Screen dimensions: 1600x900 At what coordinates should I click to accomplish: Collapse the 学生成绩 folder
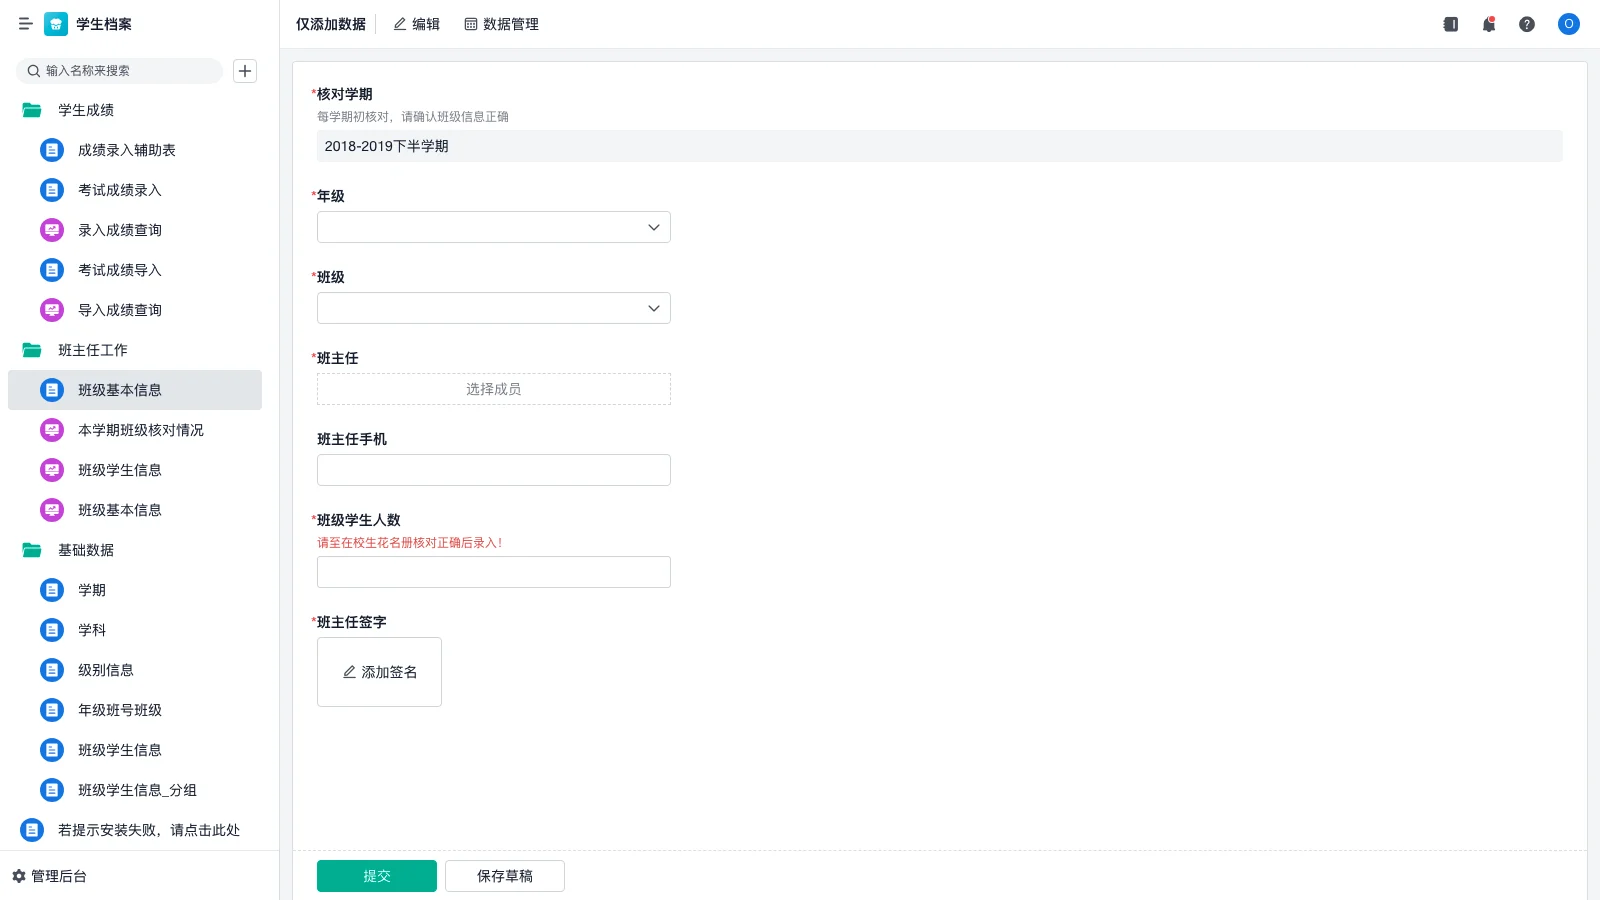click(32, 110)
